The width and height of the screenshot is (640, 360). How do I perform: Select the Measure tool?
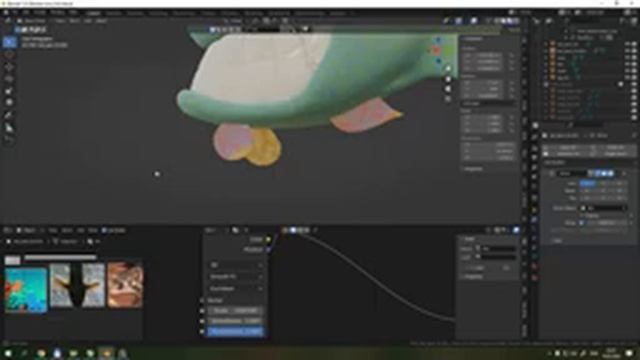pyautogui.click(x=9, y=127)
